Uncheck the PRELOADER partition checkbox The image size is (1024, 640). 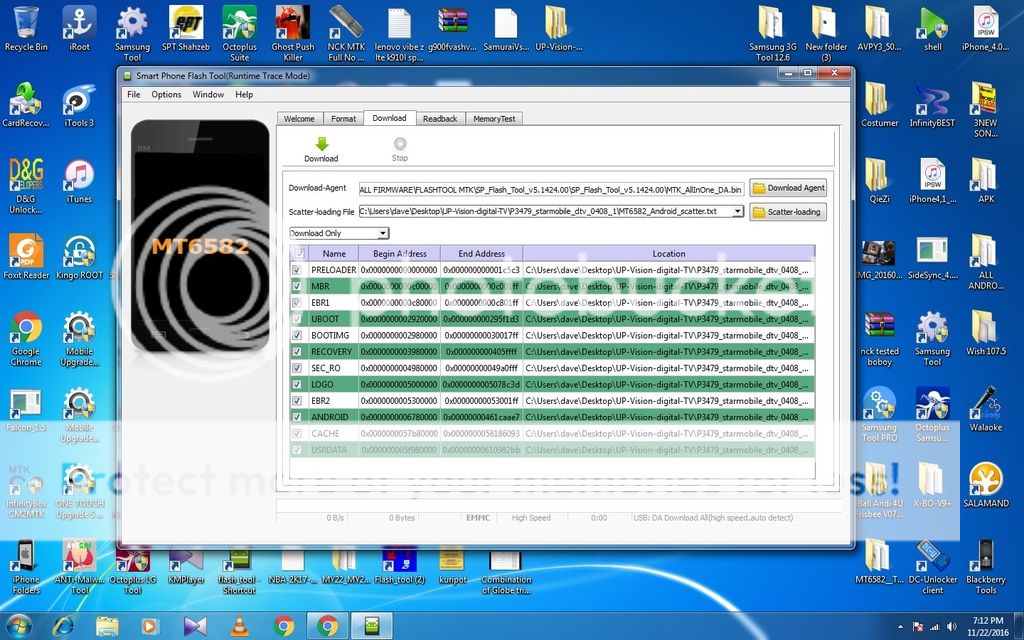(297, 270)
